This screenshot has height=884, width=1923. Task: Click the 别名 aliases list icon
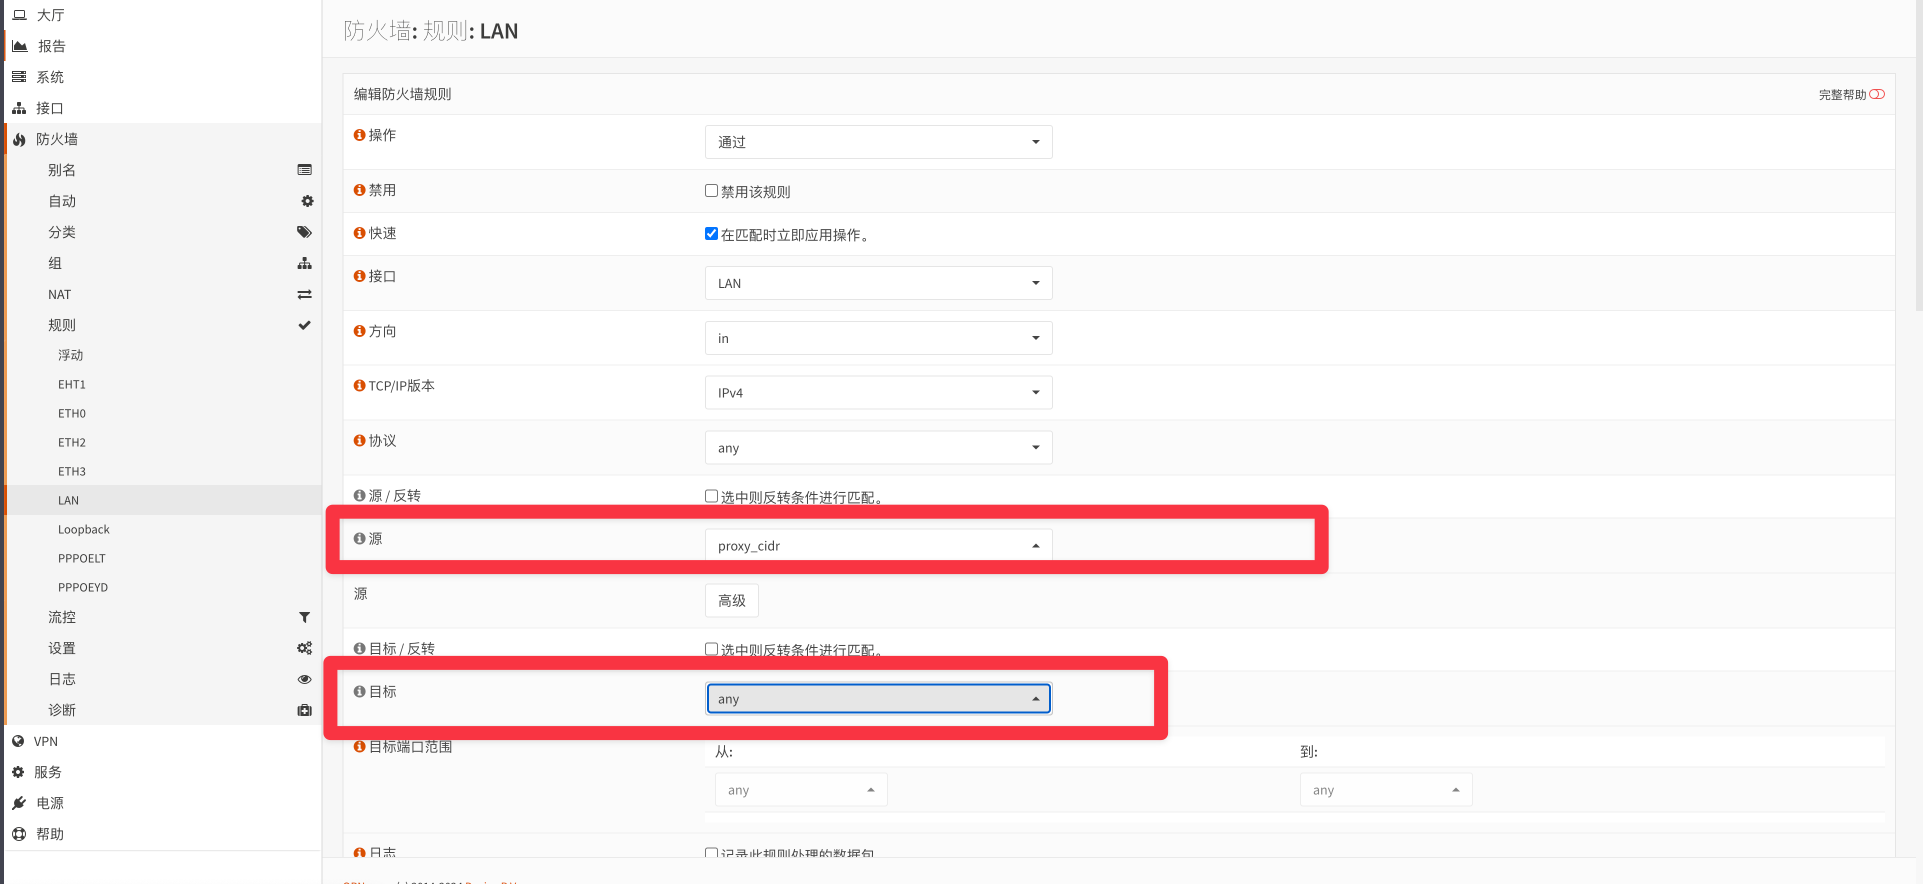(305, 170)
